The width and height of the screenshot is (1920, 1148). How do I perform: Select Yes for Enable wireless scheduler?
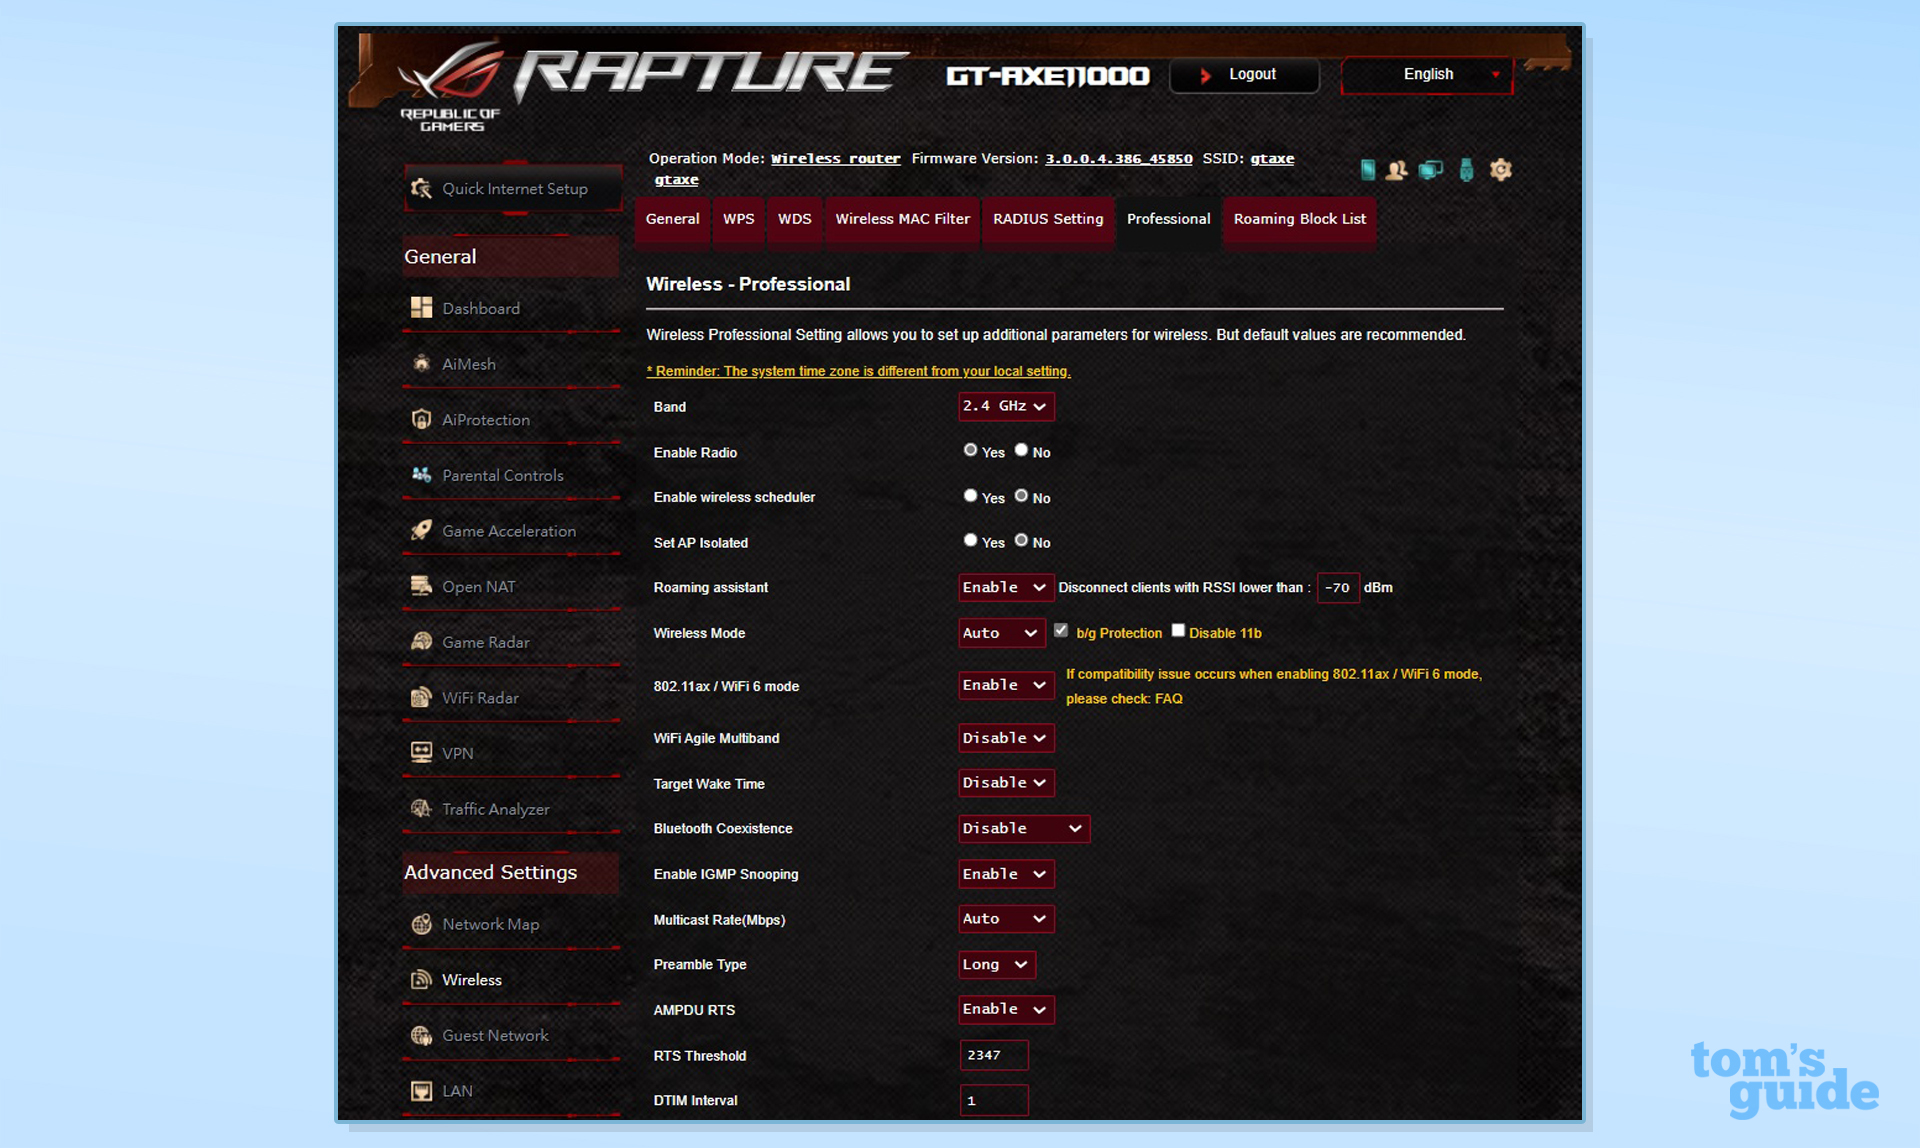click(x=970, y=495)
